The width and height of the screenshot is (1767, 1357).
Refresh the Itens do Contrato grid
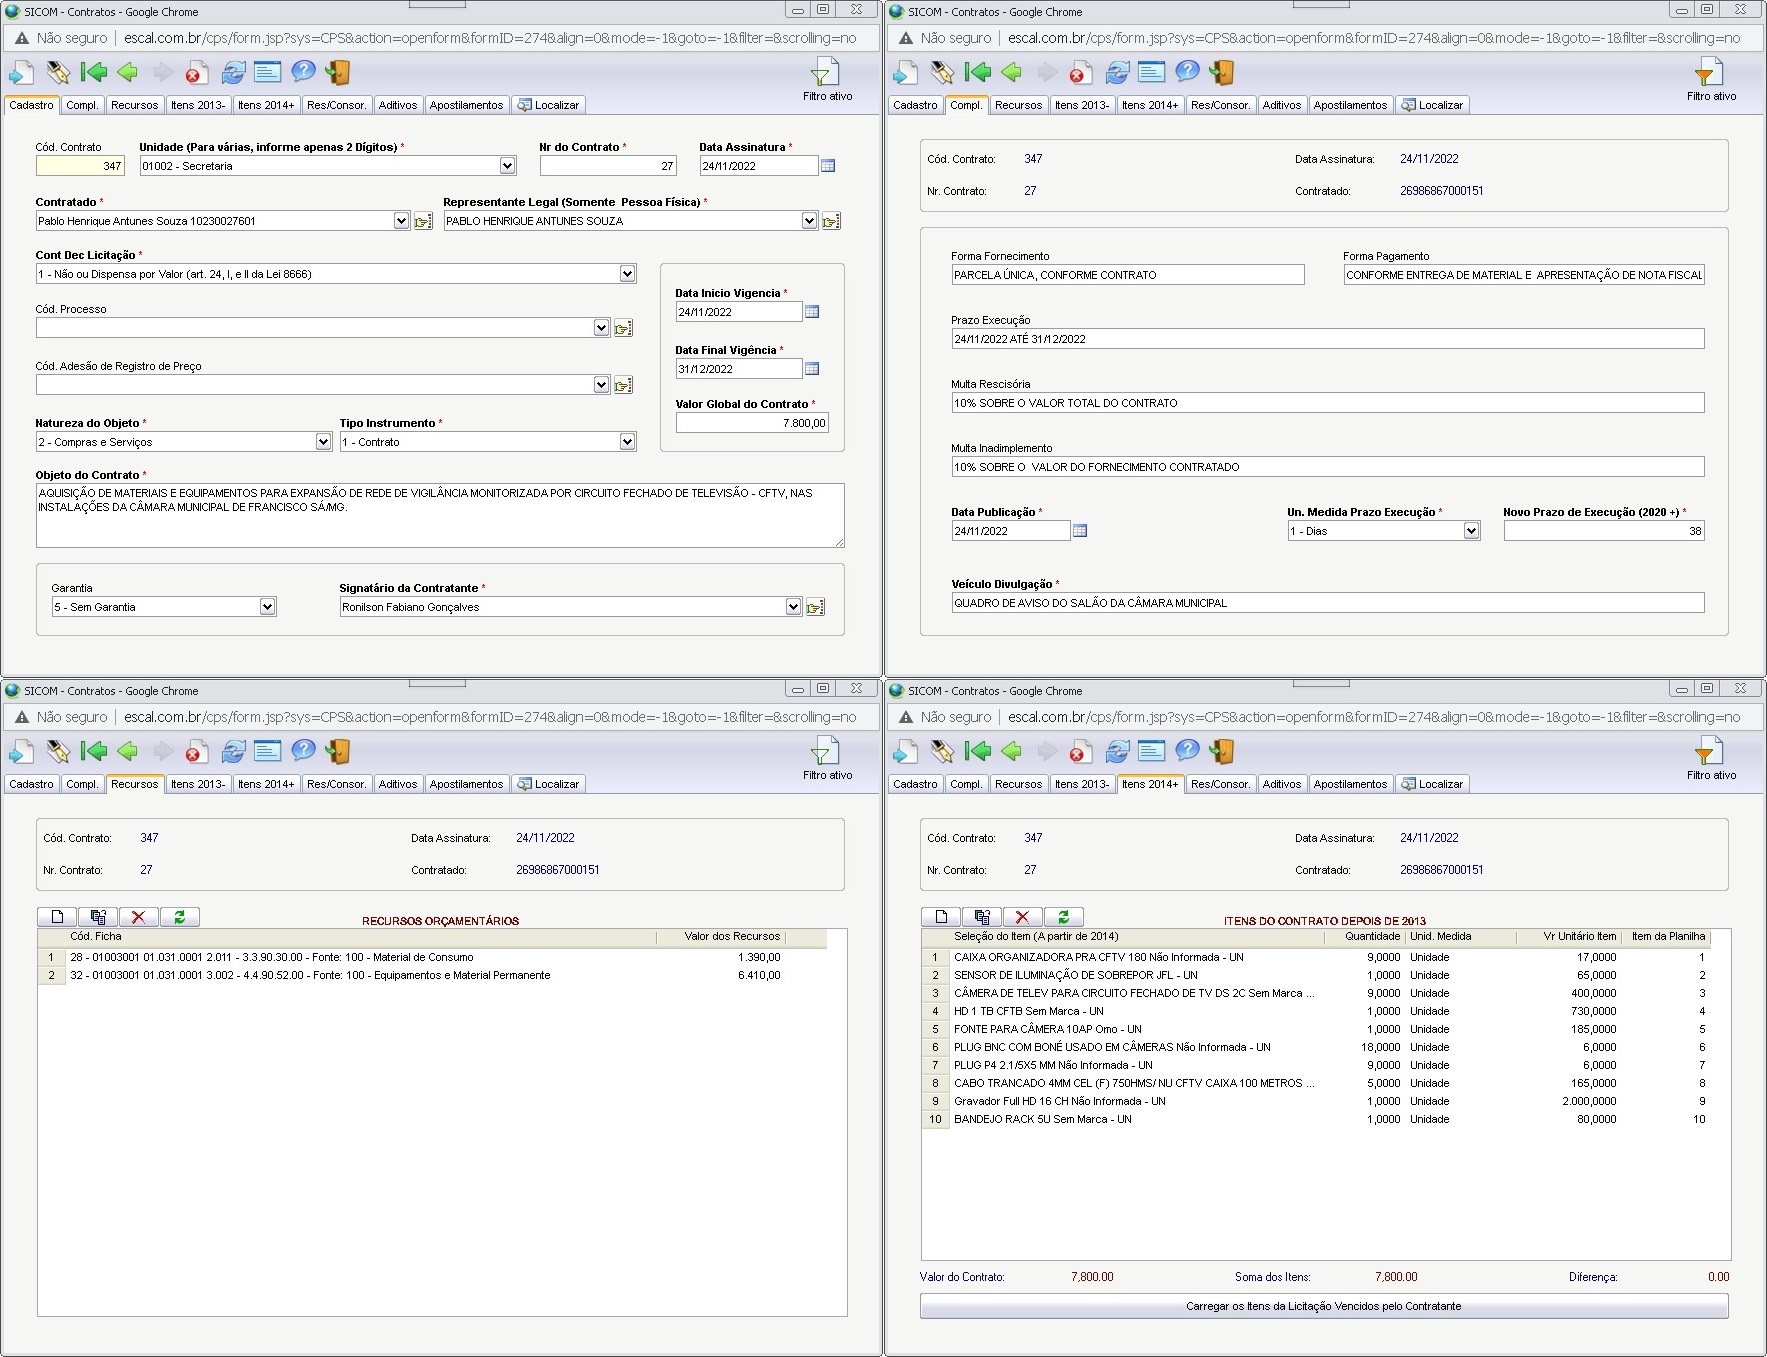click(1063, 917)
